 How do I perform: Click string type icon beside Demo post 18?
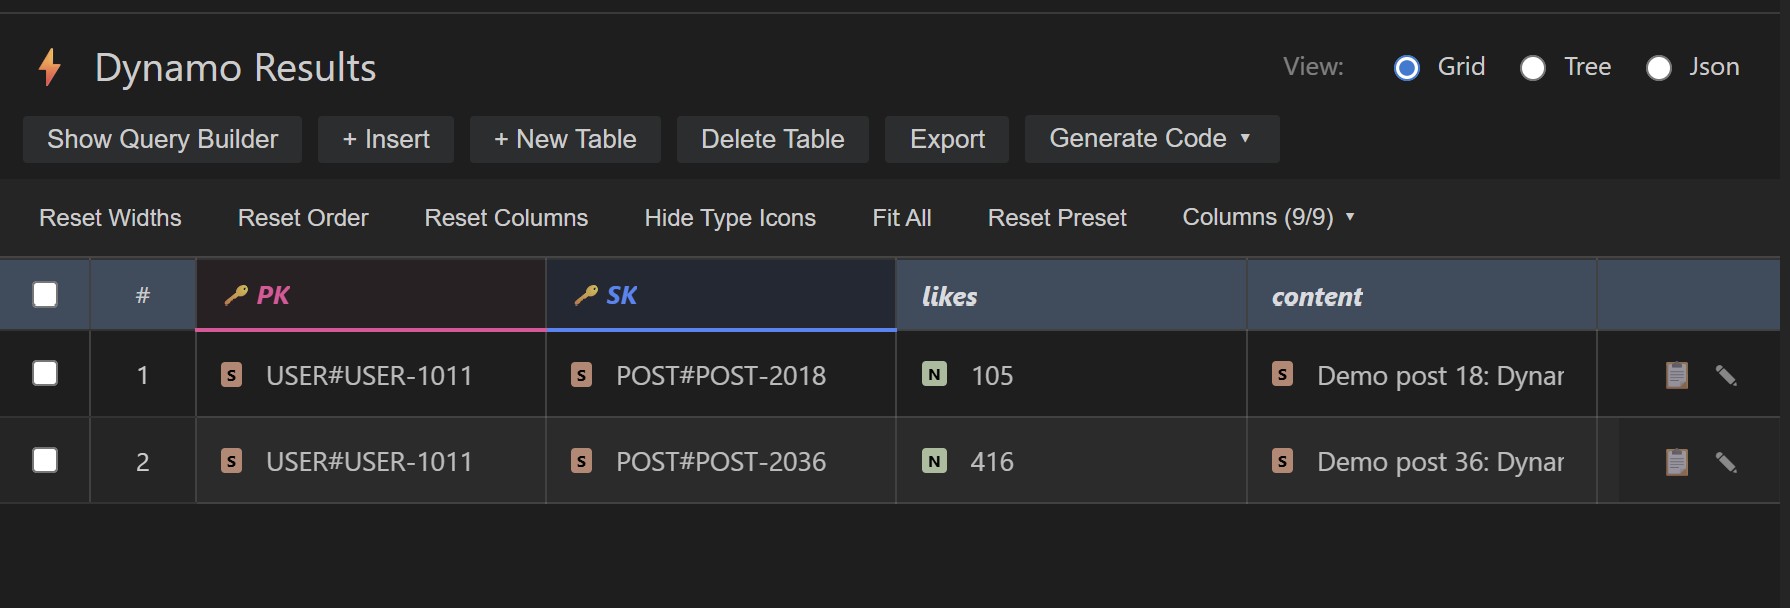tap(1283, 374)
